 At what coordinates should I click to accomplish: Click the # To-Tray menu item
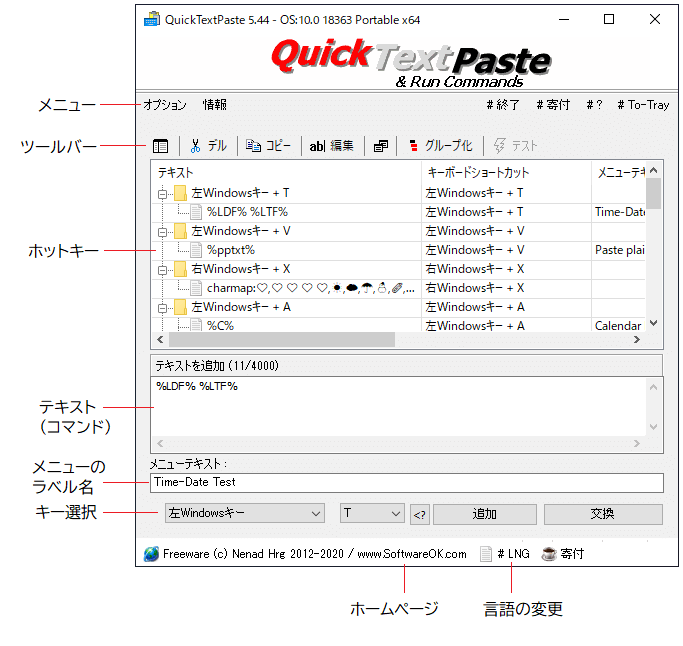(x=643, y=105)
